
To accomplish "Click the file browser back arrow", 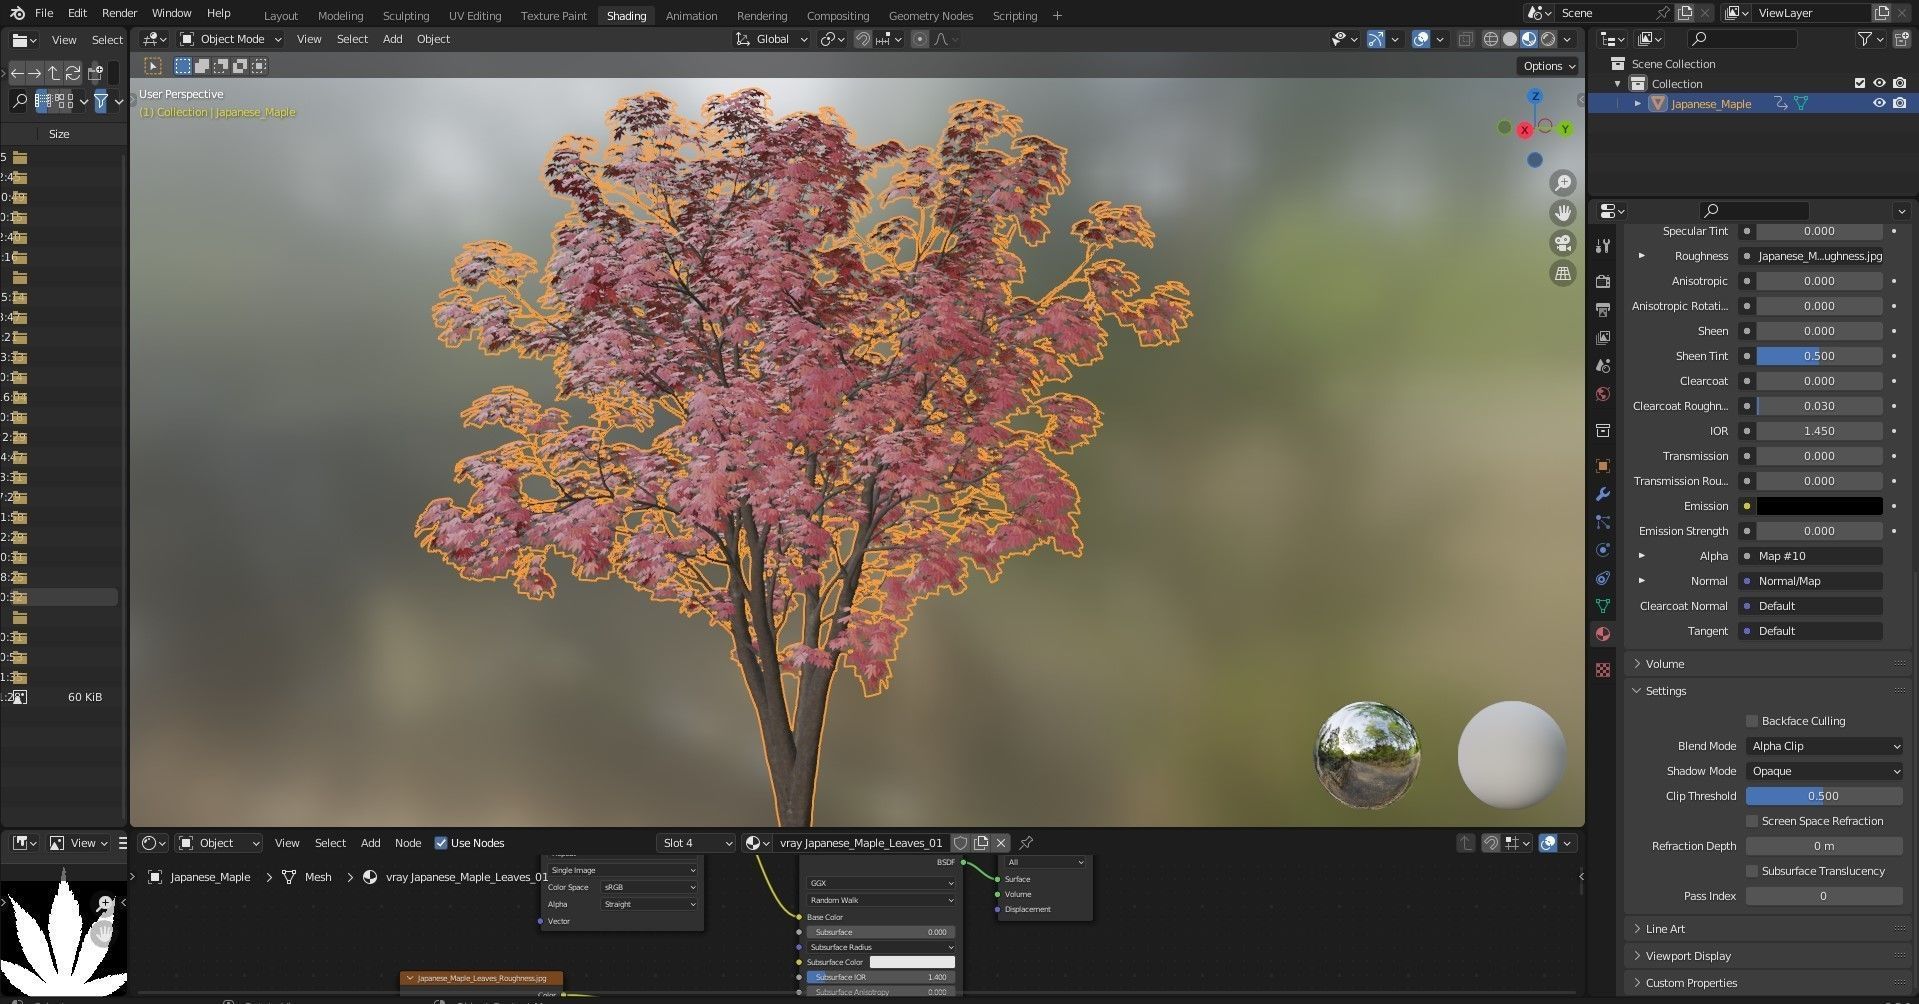I will (17, 73).
